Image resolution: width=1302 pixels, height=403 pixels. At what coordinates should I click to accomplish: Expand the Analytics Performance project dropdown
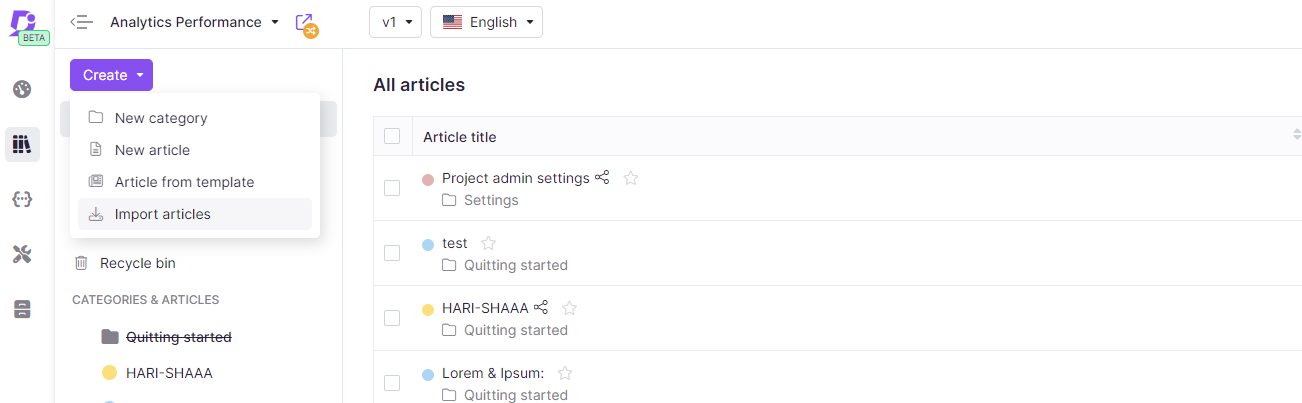[194, 22]
